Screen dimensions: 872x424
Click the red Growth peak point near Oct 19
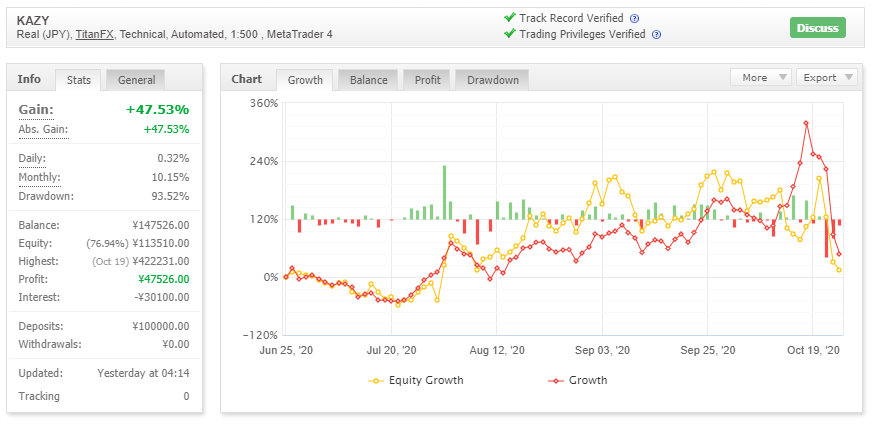click(x=806, y=123)
